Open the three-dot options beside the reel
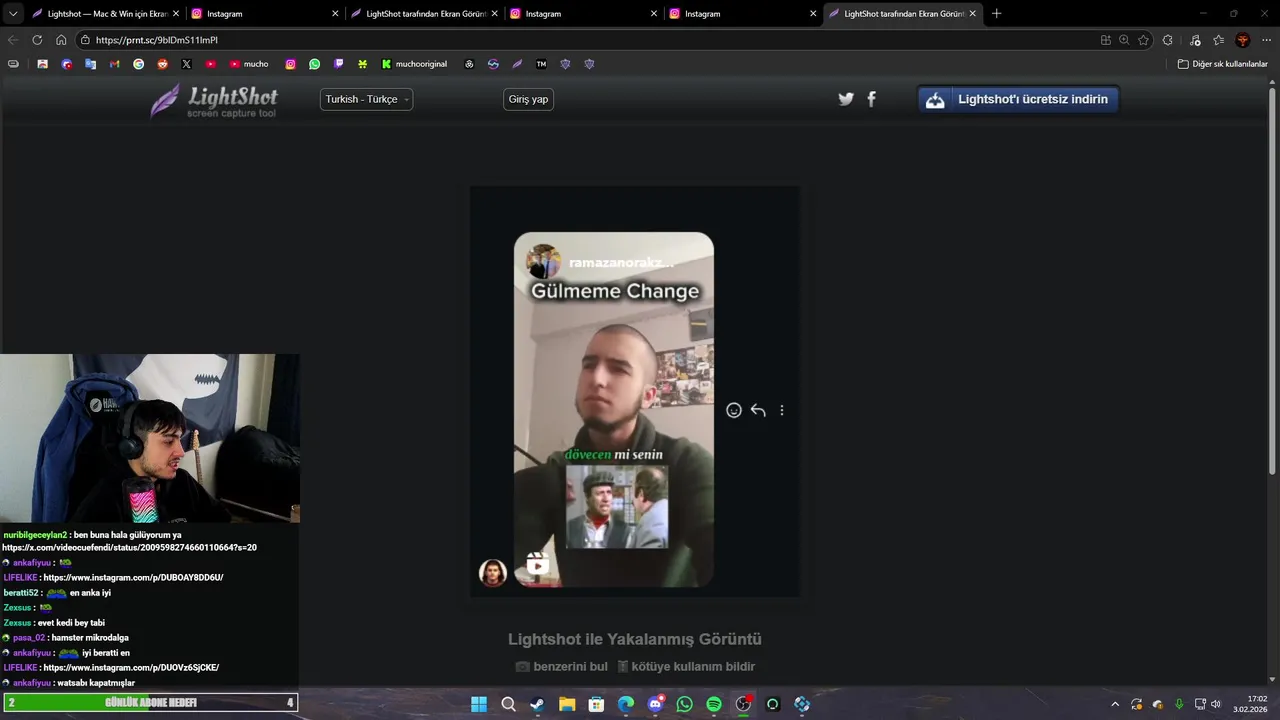This screenshot has height=720, width=1280. coord(782,410)
